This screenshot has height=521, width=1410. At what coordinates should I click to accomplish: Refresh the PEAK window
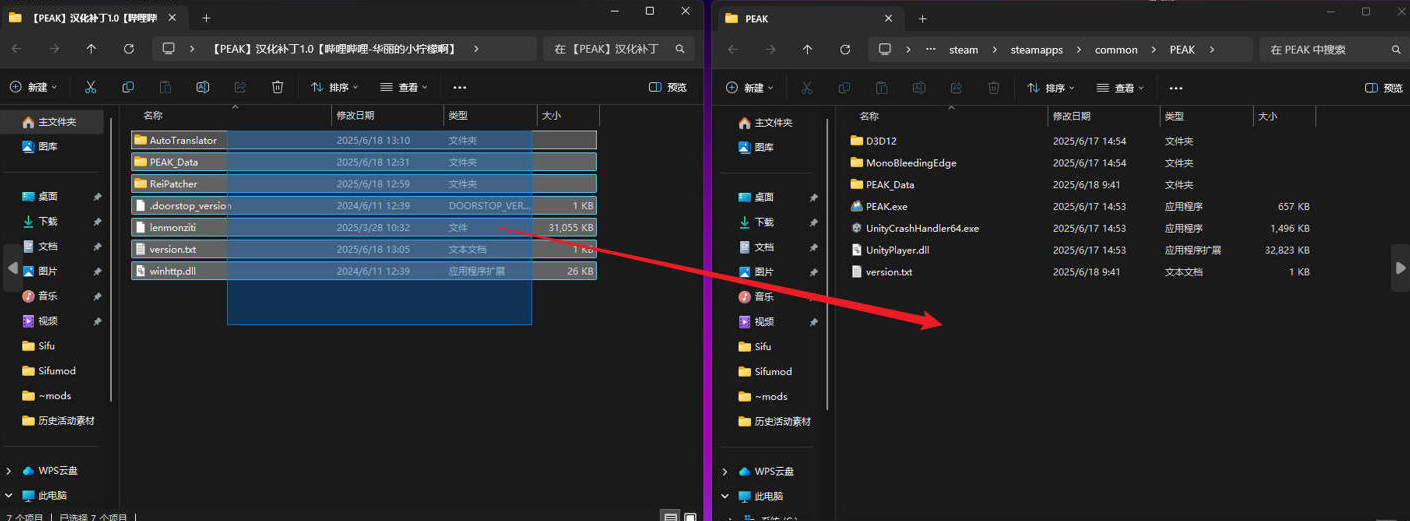pyautogui.click(x=844, y=49)
